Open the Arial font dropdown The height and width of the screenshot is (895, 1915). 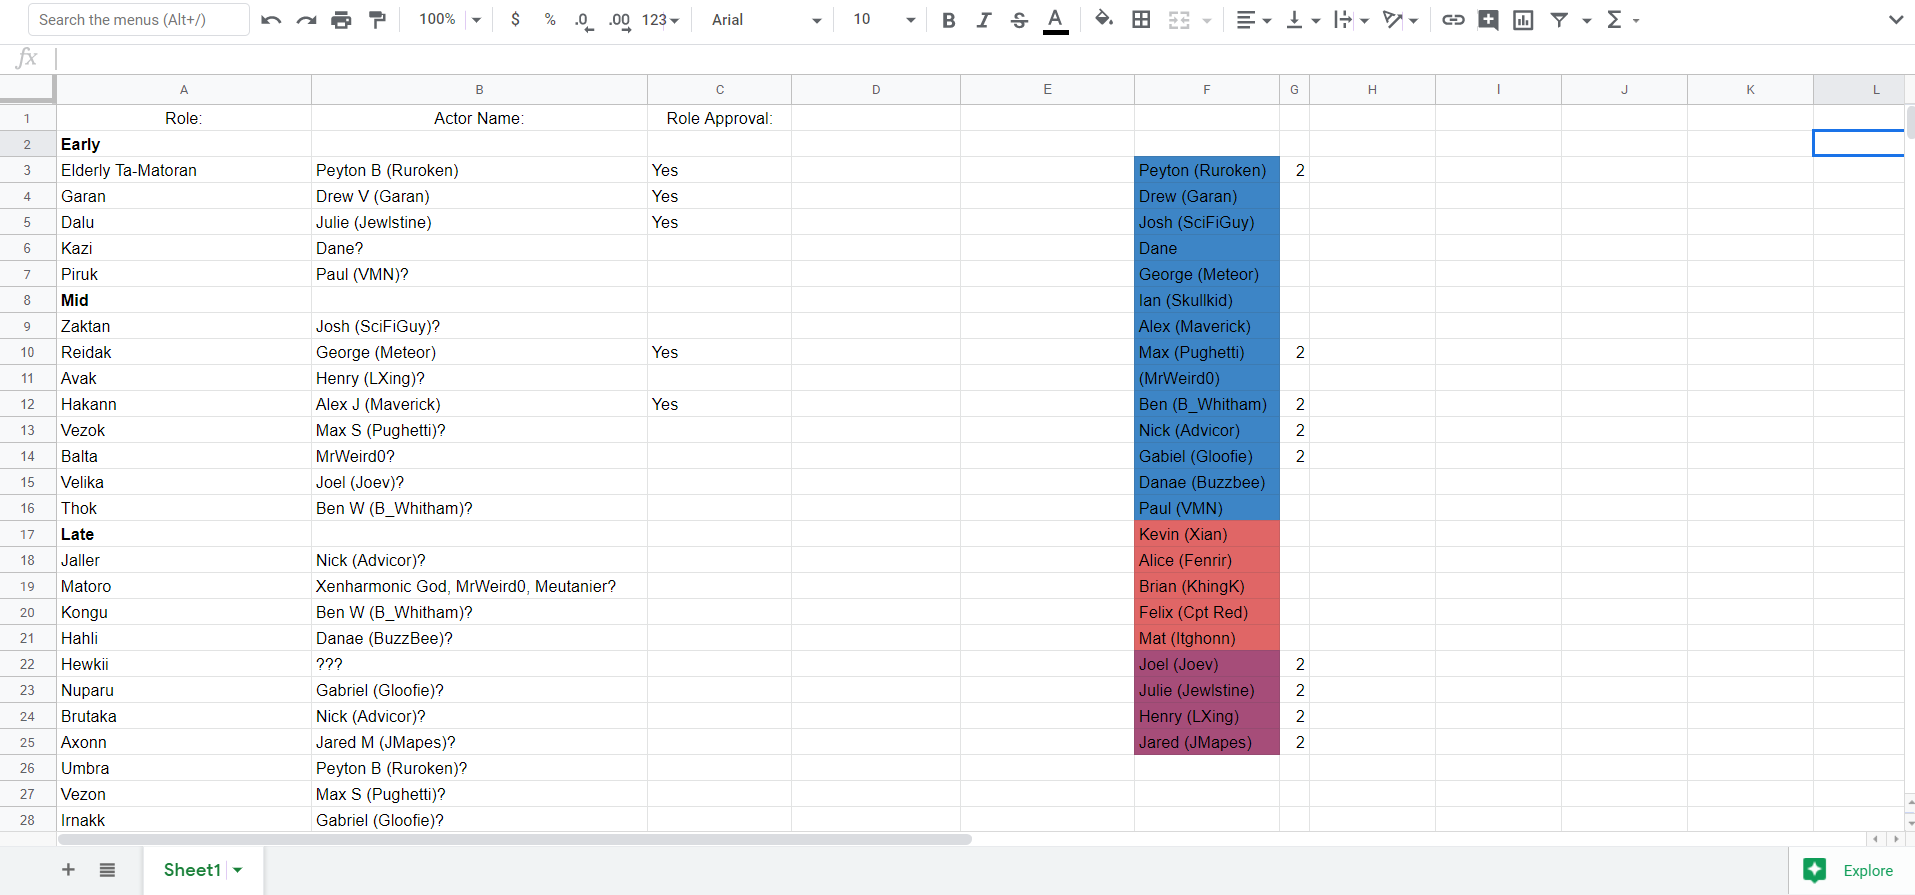(x=766, y=20)
